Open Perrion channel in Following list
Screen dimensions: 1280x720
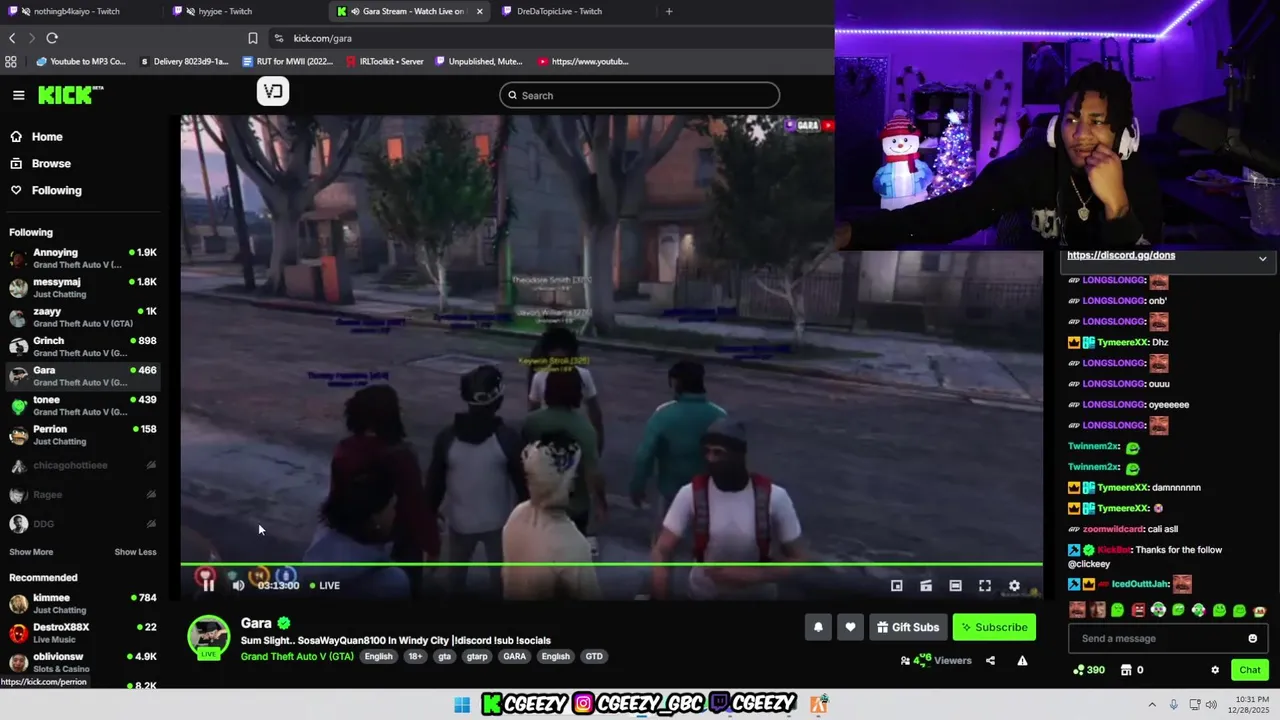point(83,434)
